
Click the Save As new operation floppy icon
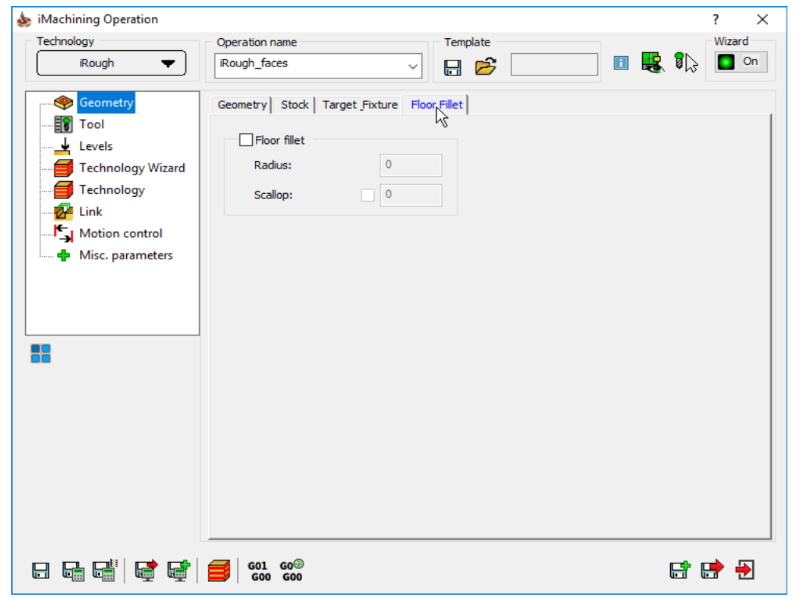click(x=678, y=570)
